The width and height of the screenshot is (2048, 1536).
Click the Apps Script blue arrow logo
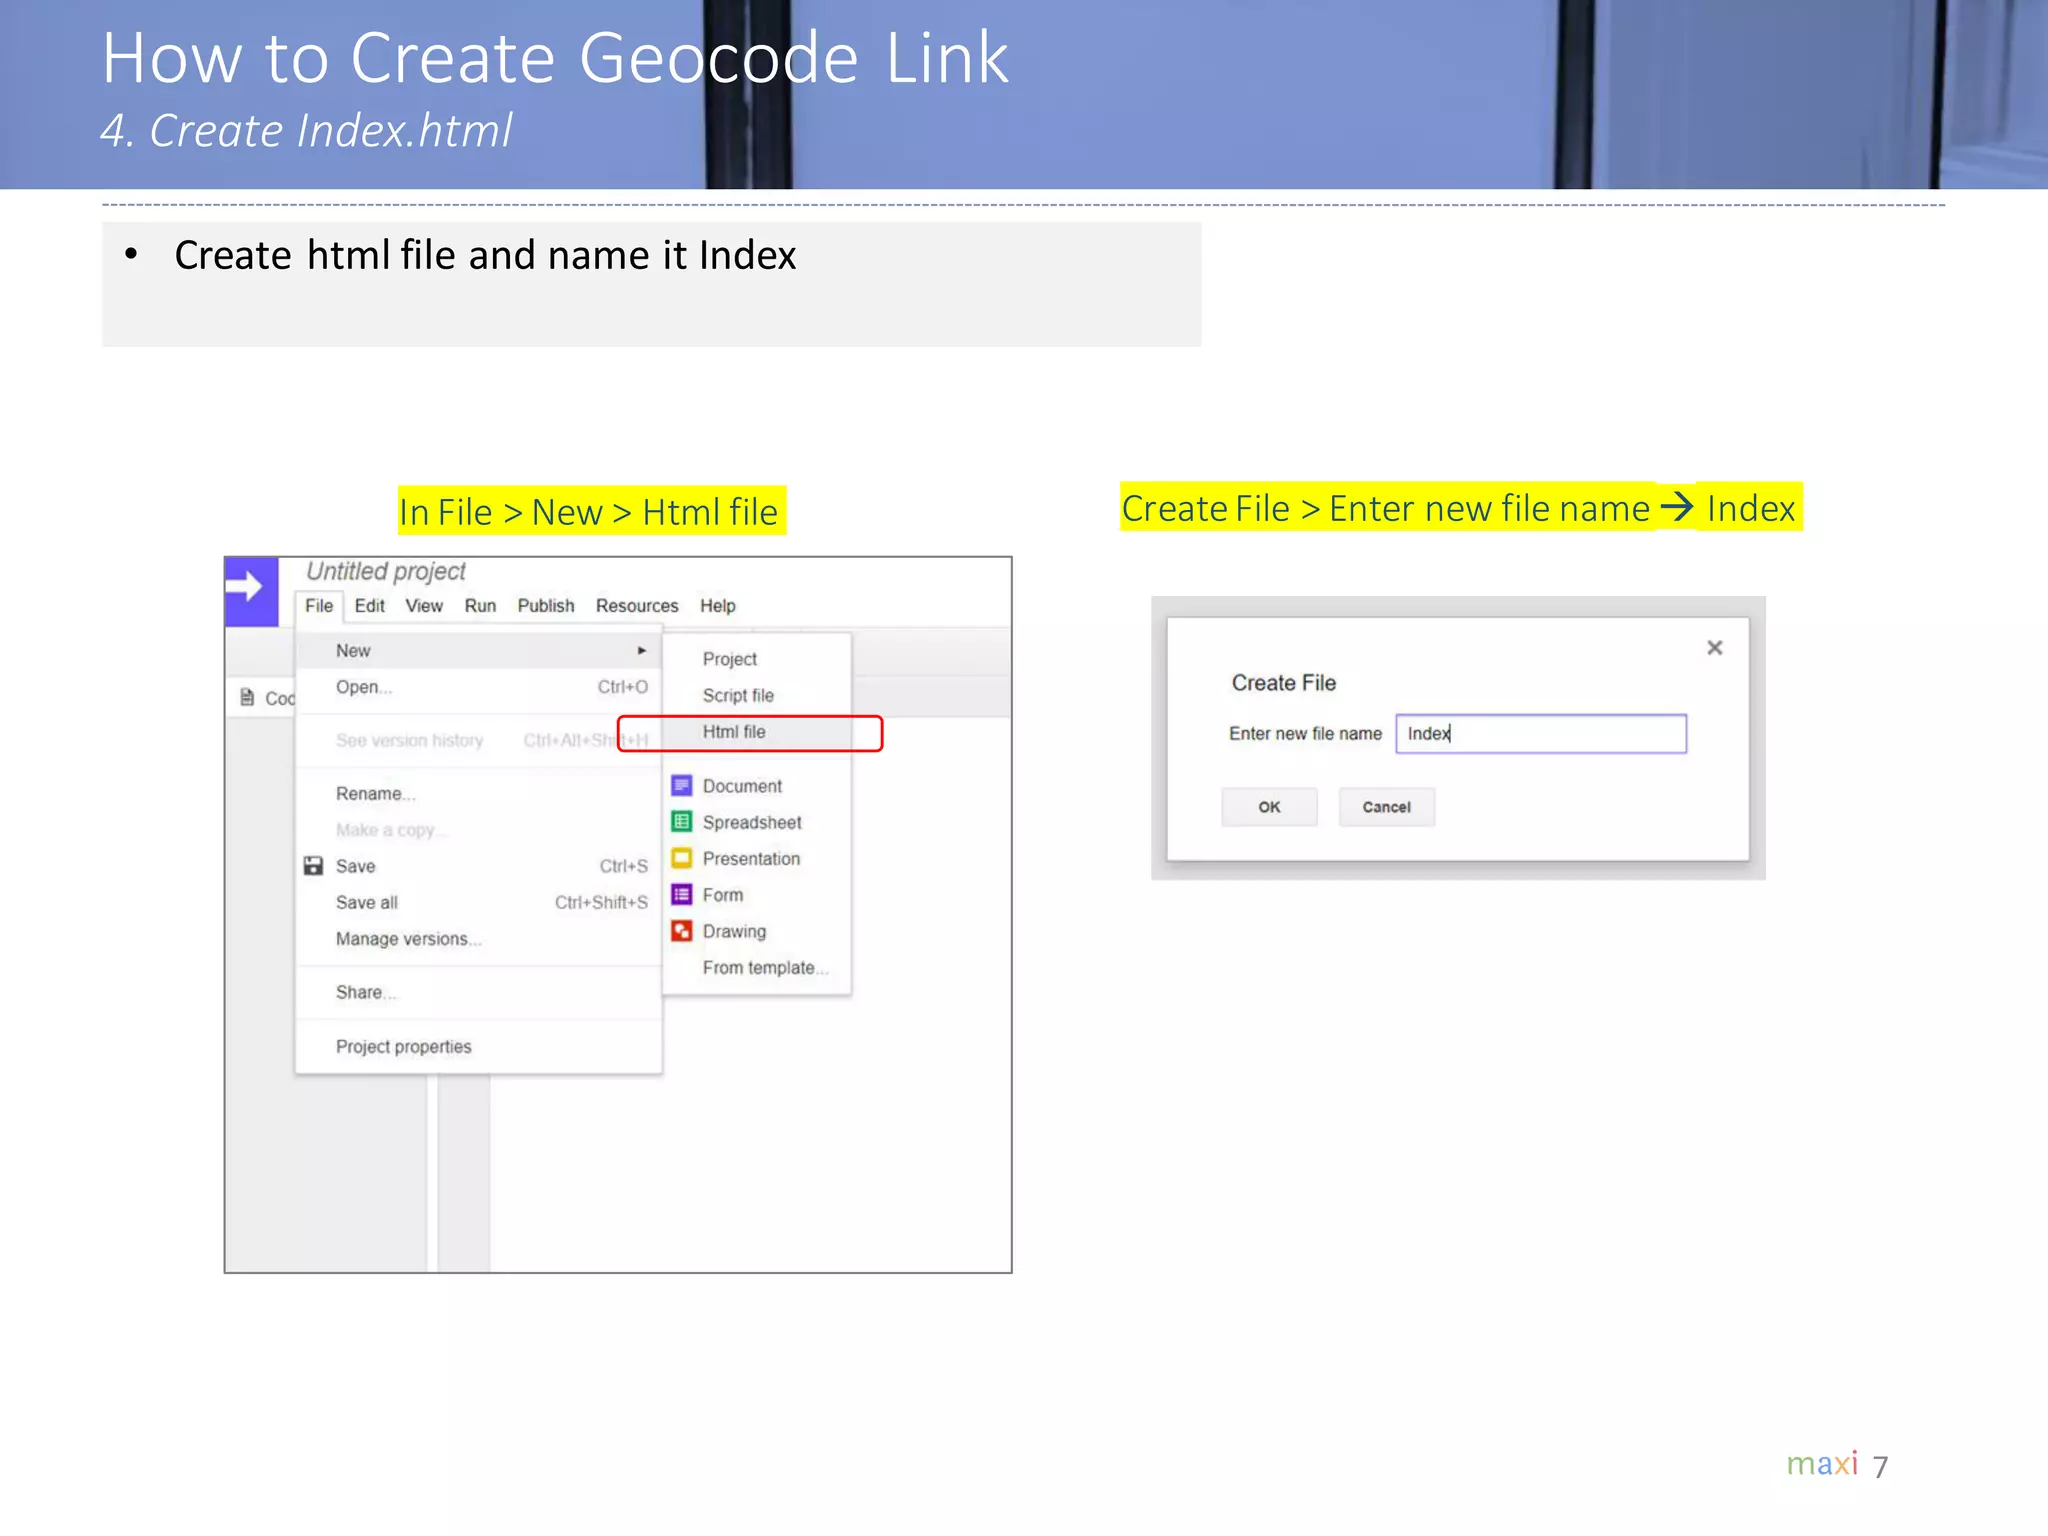click(251, 592)
